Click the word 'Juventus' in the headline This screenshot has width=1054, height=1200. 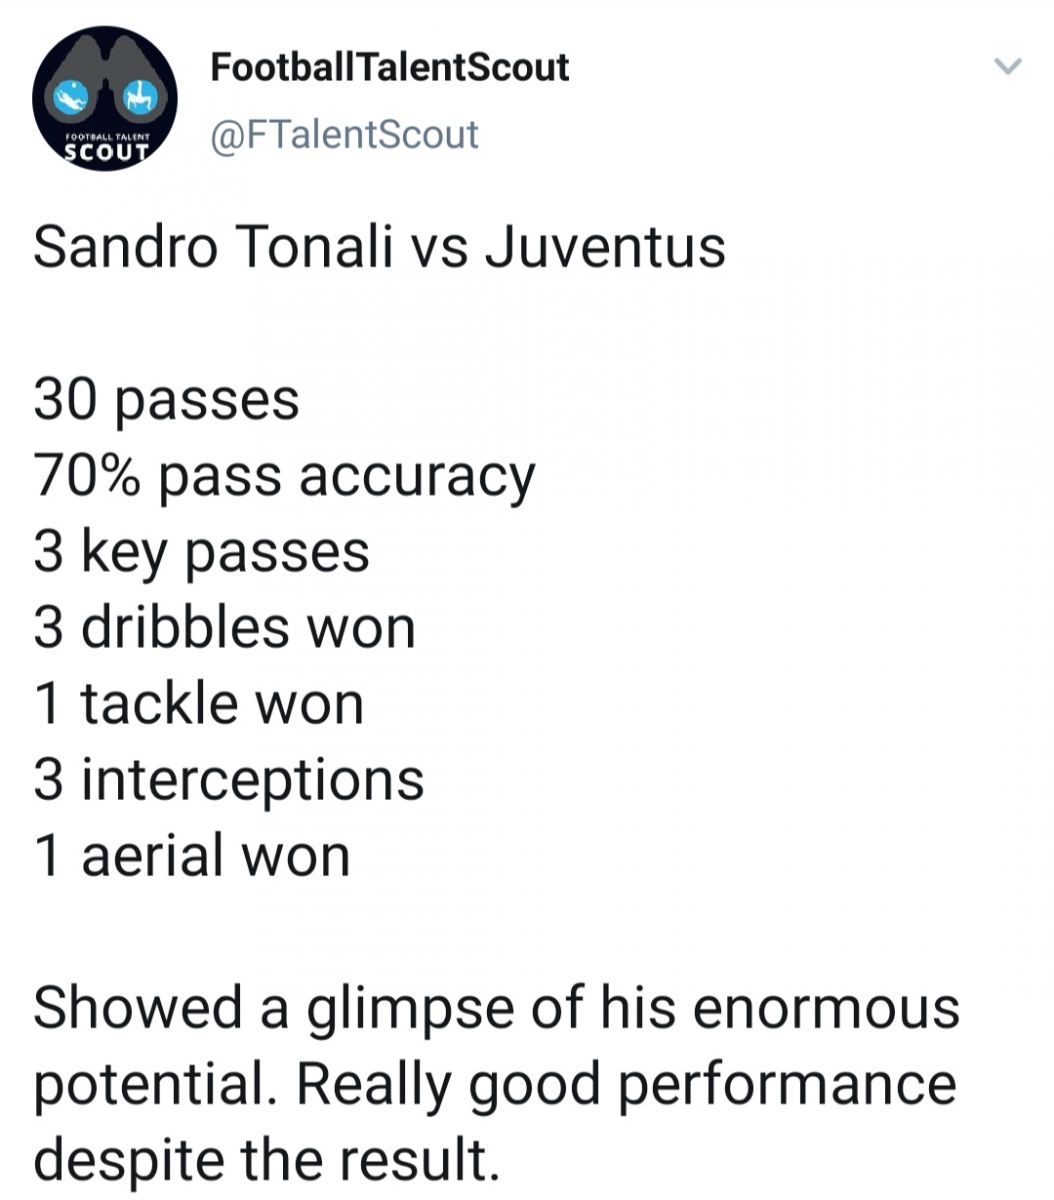coord(605,248)
